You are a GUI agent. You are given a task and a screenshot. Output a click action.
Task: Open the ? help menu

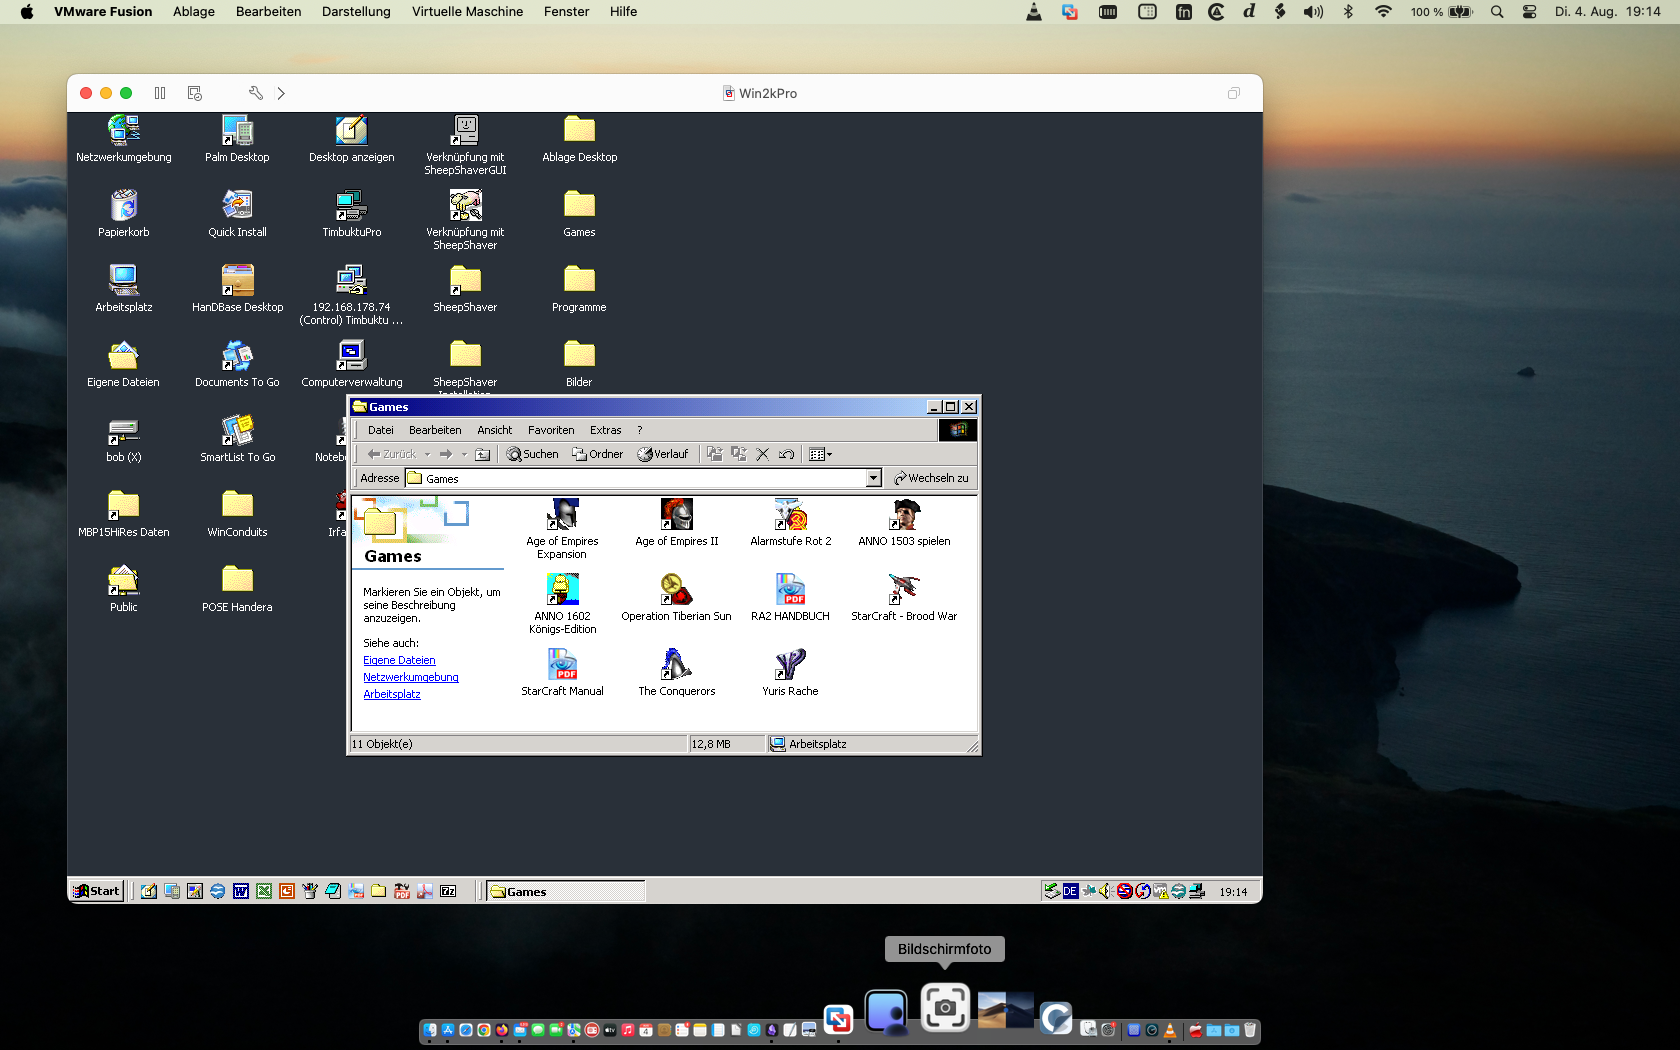tap(640, 430)
